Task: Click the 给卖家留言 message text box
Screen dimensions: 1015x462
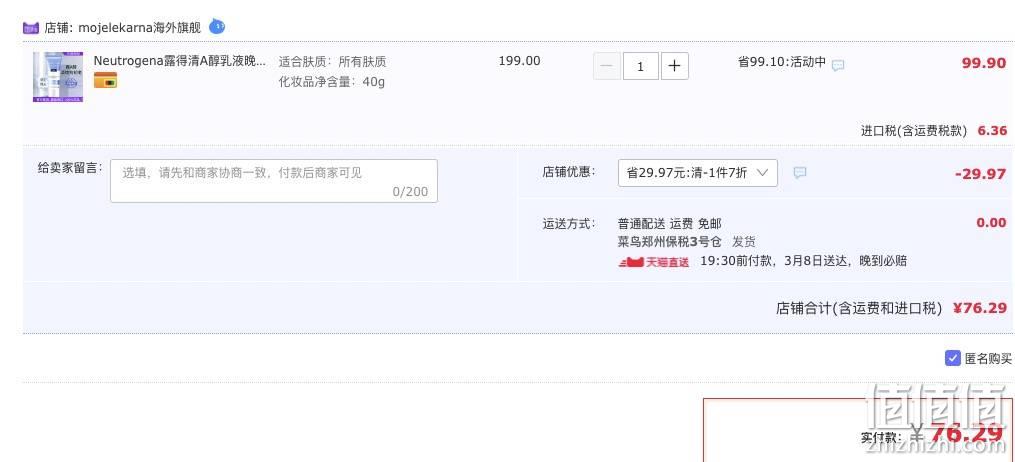Action: click(x=274, y=181)
